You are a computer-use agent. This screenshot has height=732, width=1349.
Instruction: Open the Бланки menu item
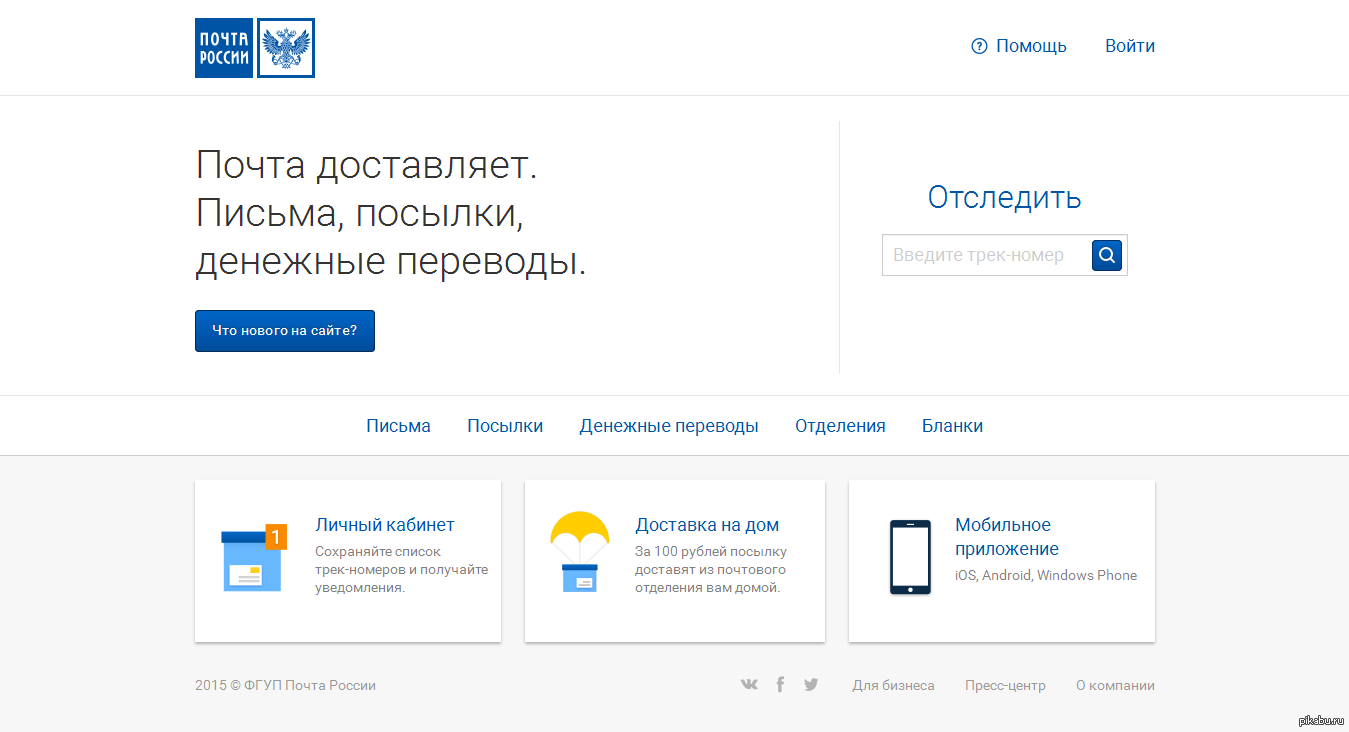tap(952, 426)
